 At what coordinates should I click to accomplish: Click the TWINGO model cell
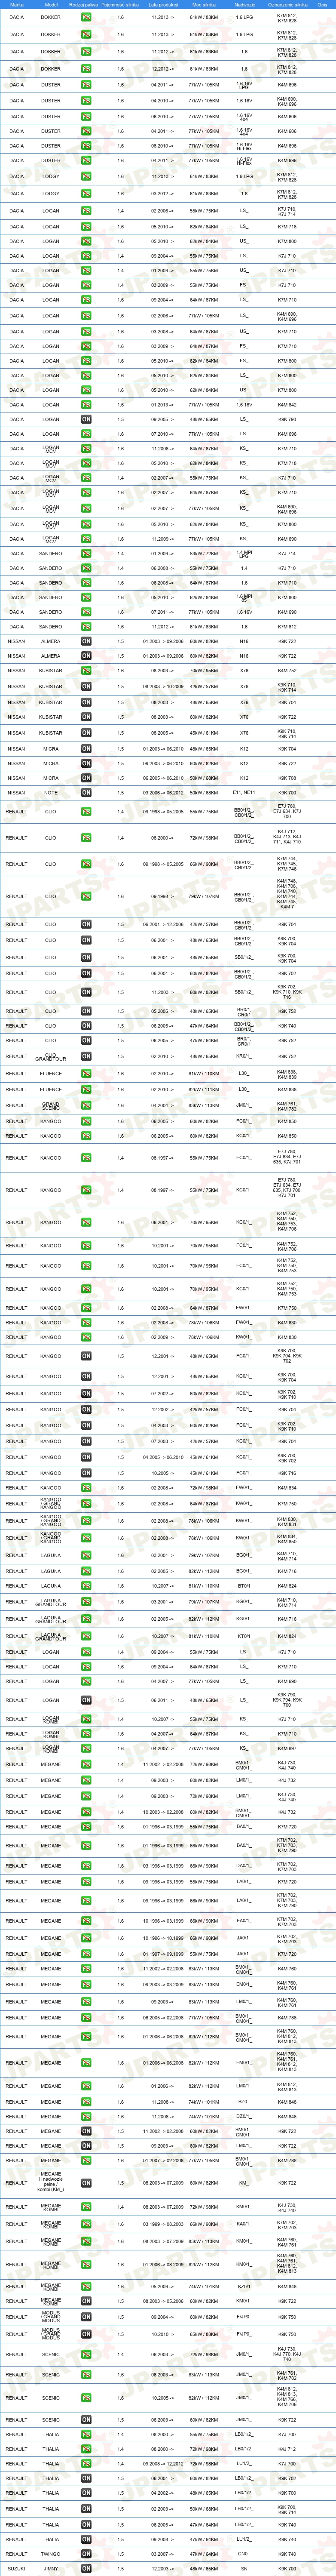[x=51, y=2553]
